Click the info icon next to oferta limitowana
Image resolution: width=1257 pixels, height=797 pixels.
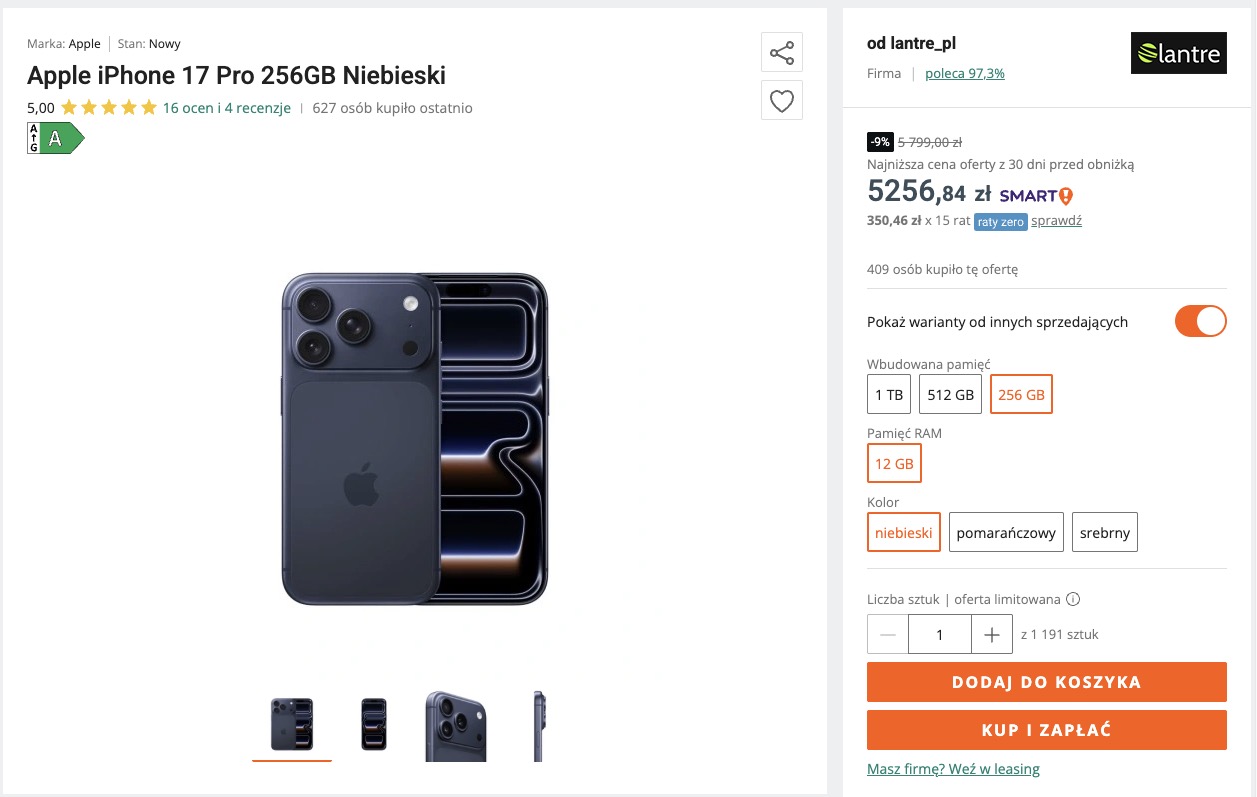point(1073,600)
